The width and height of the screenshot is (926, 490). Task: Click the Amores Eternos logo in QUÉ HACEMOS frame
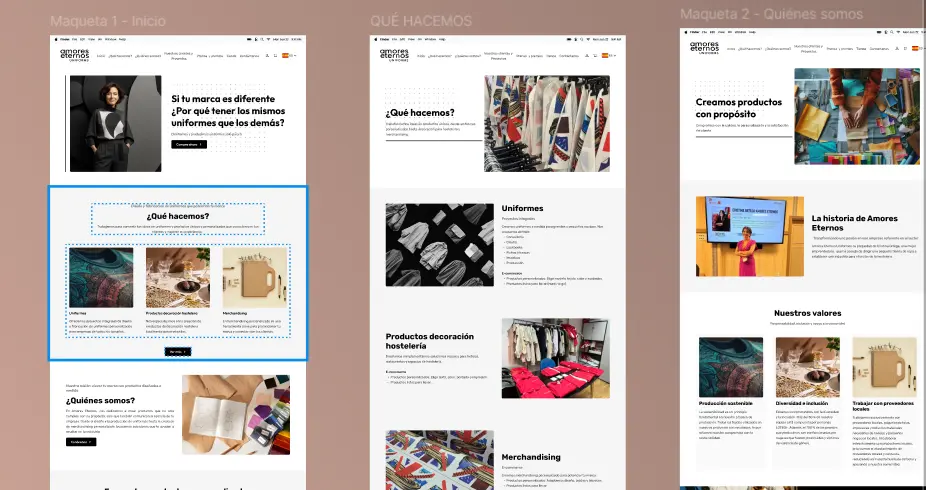(x=395, y=55)
